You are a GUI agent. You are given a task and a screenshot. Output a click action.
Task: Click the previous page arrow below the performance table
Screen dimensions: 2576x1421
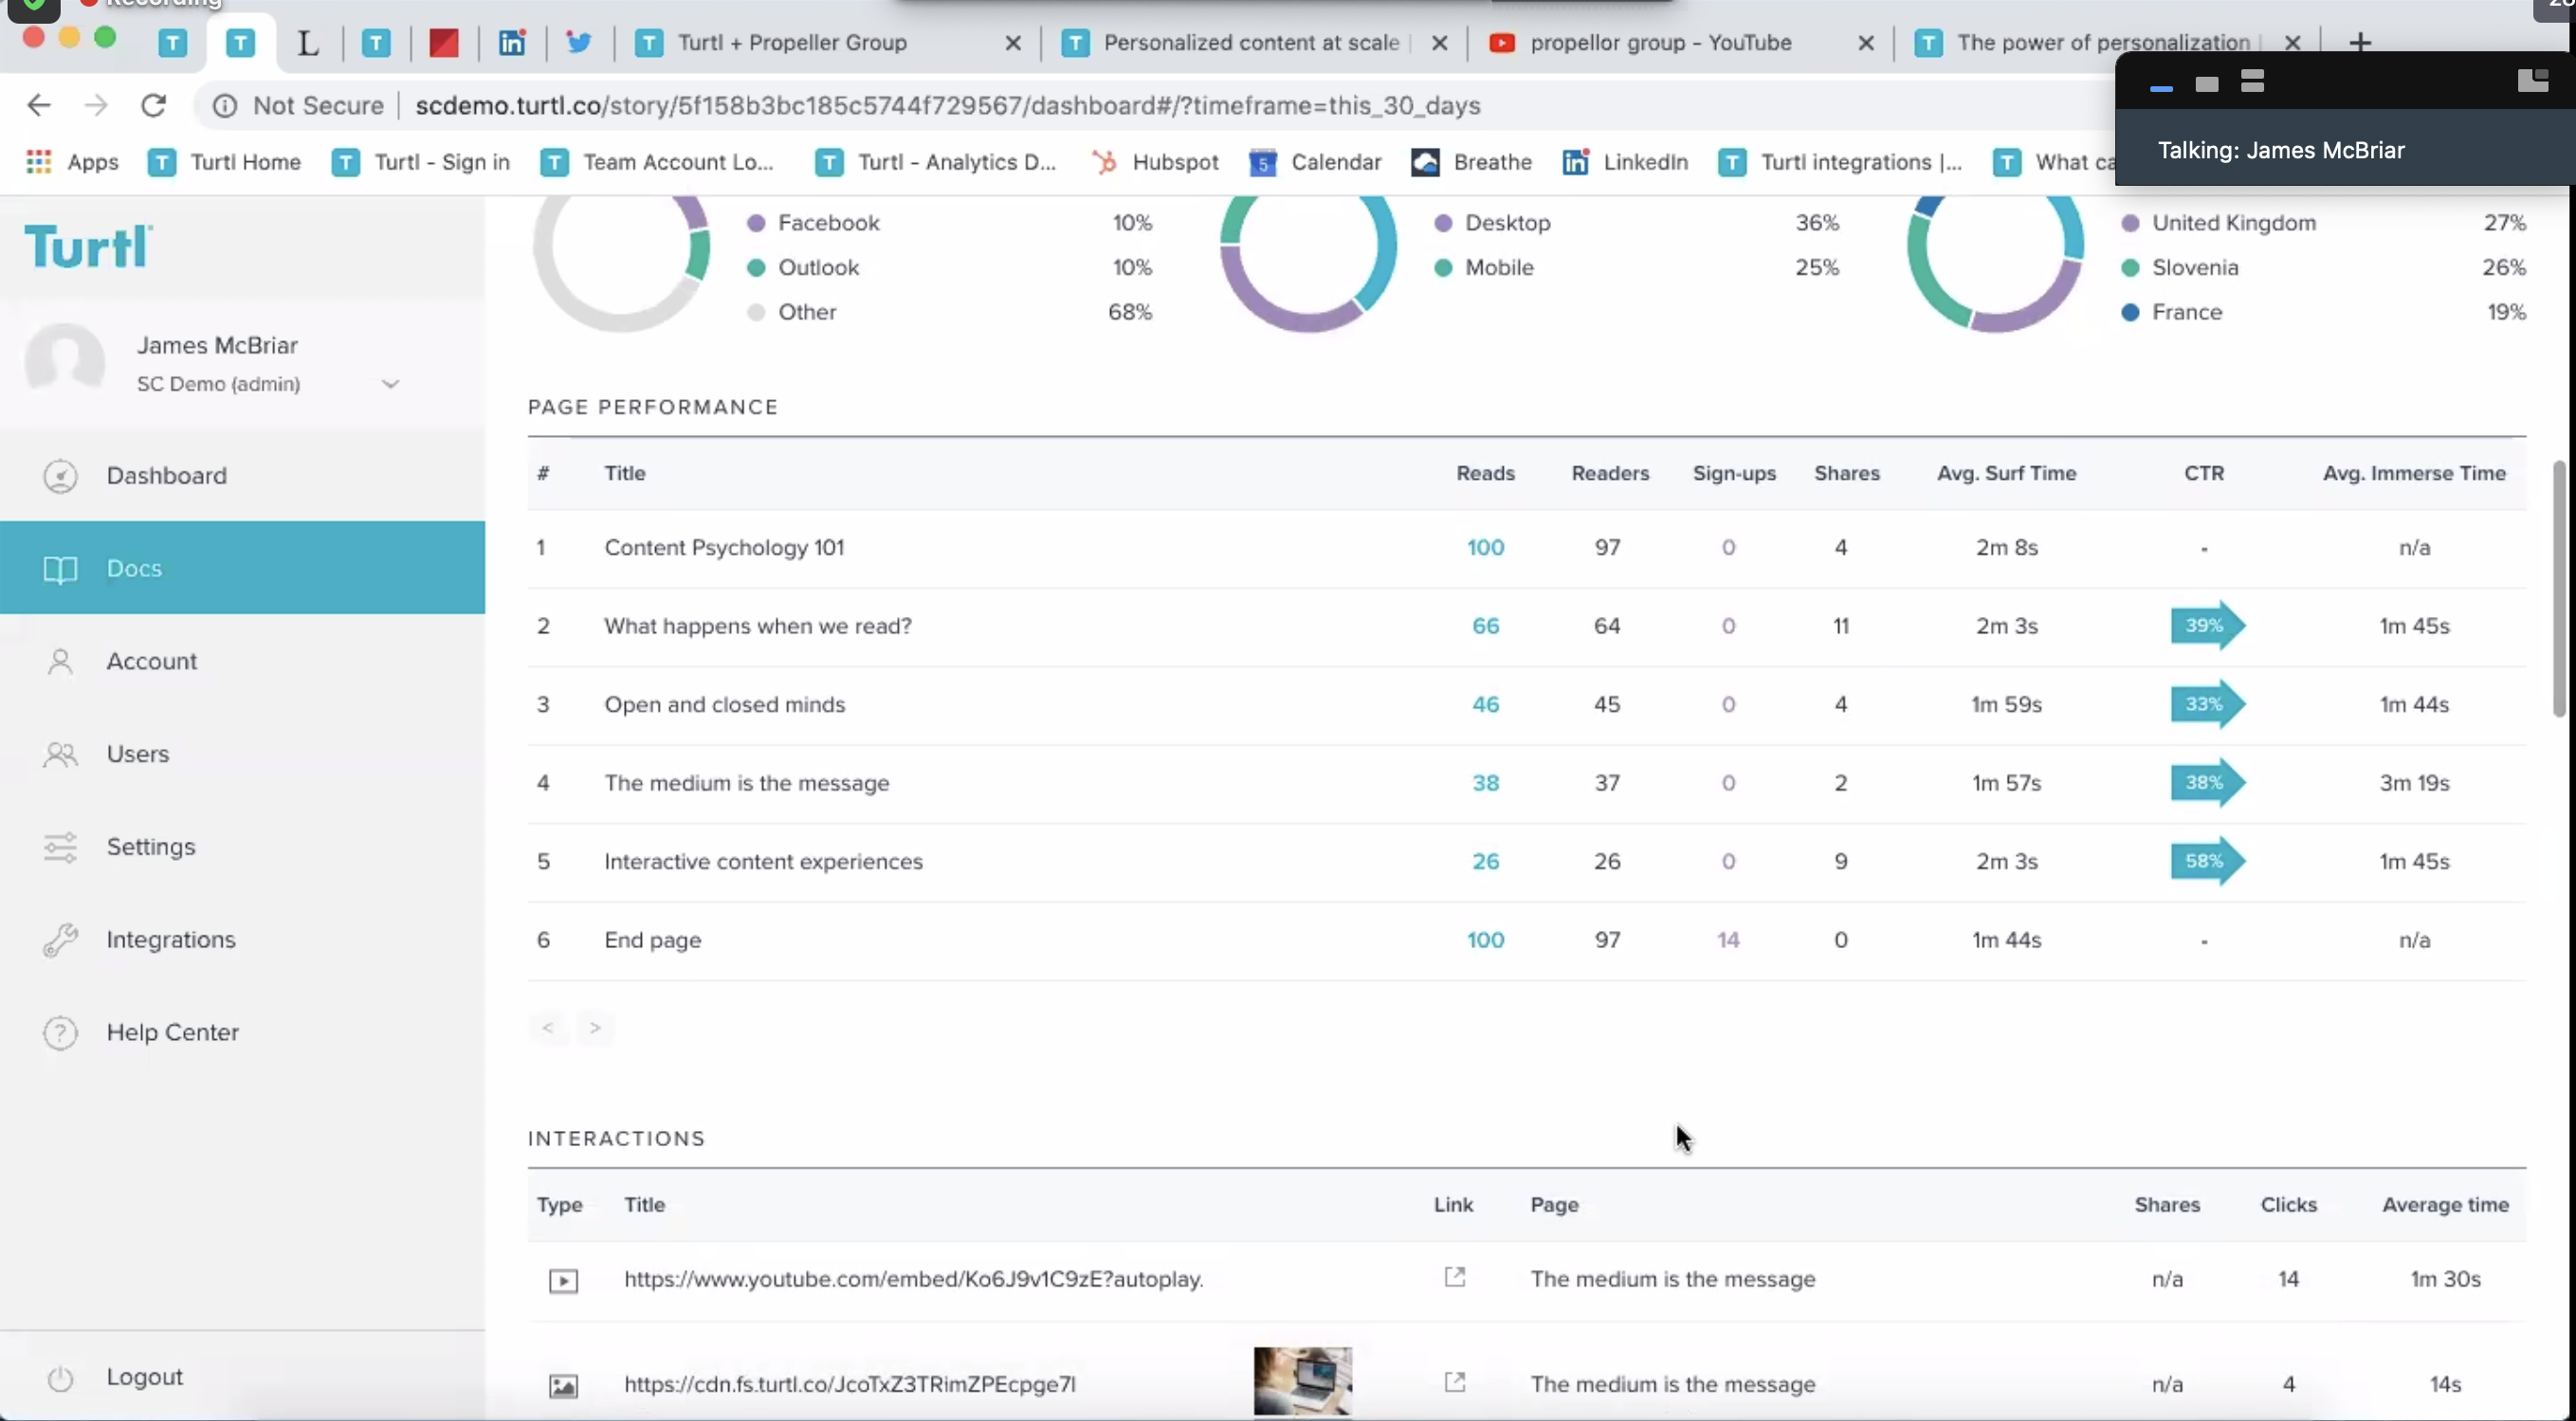pyautogui.click(x=547, y=1028)
